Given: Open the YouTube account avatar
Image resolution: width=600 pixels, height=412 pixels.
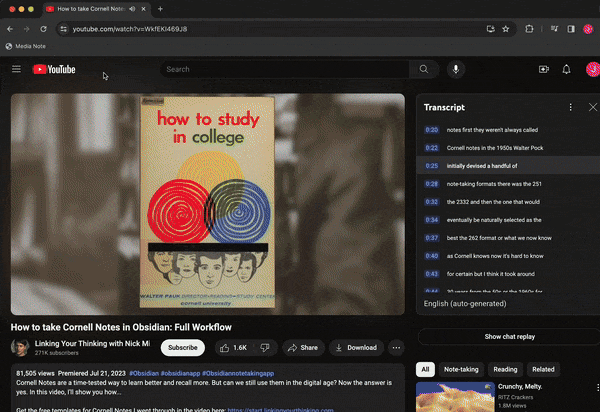Looking at the screenshot, I should [x=593, y=69].
